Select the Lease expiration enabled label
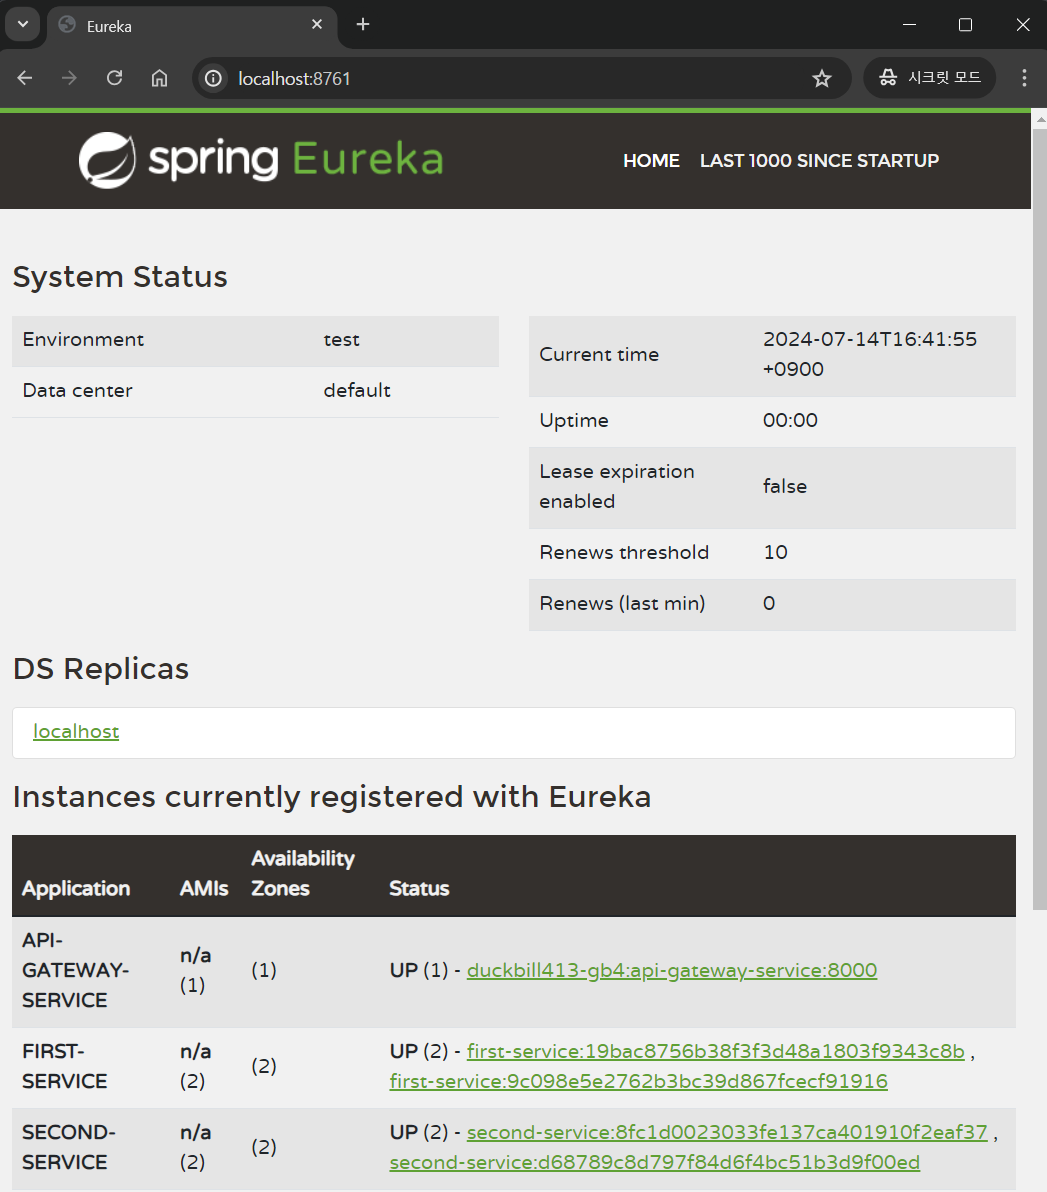 tap(617, 487)
